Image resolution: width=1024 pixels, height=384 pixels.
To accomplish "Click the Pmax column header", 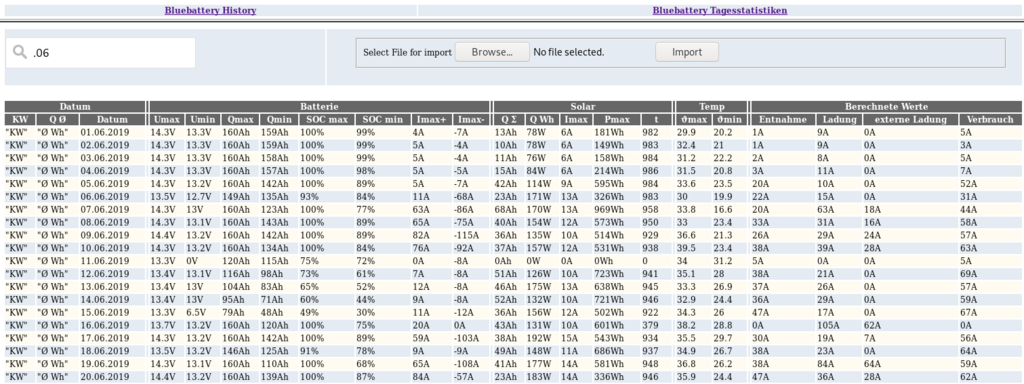I will (x=616, y=120).
